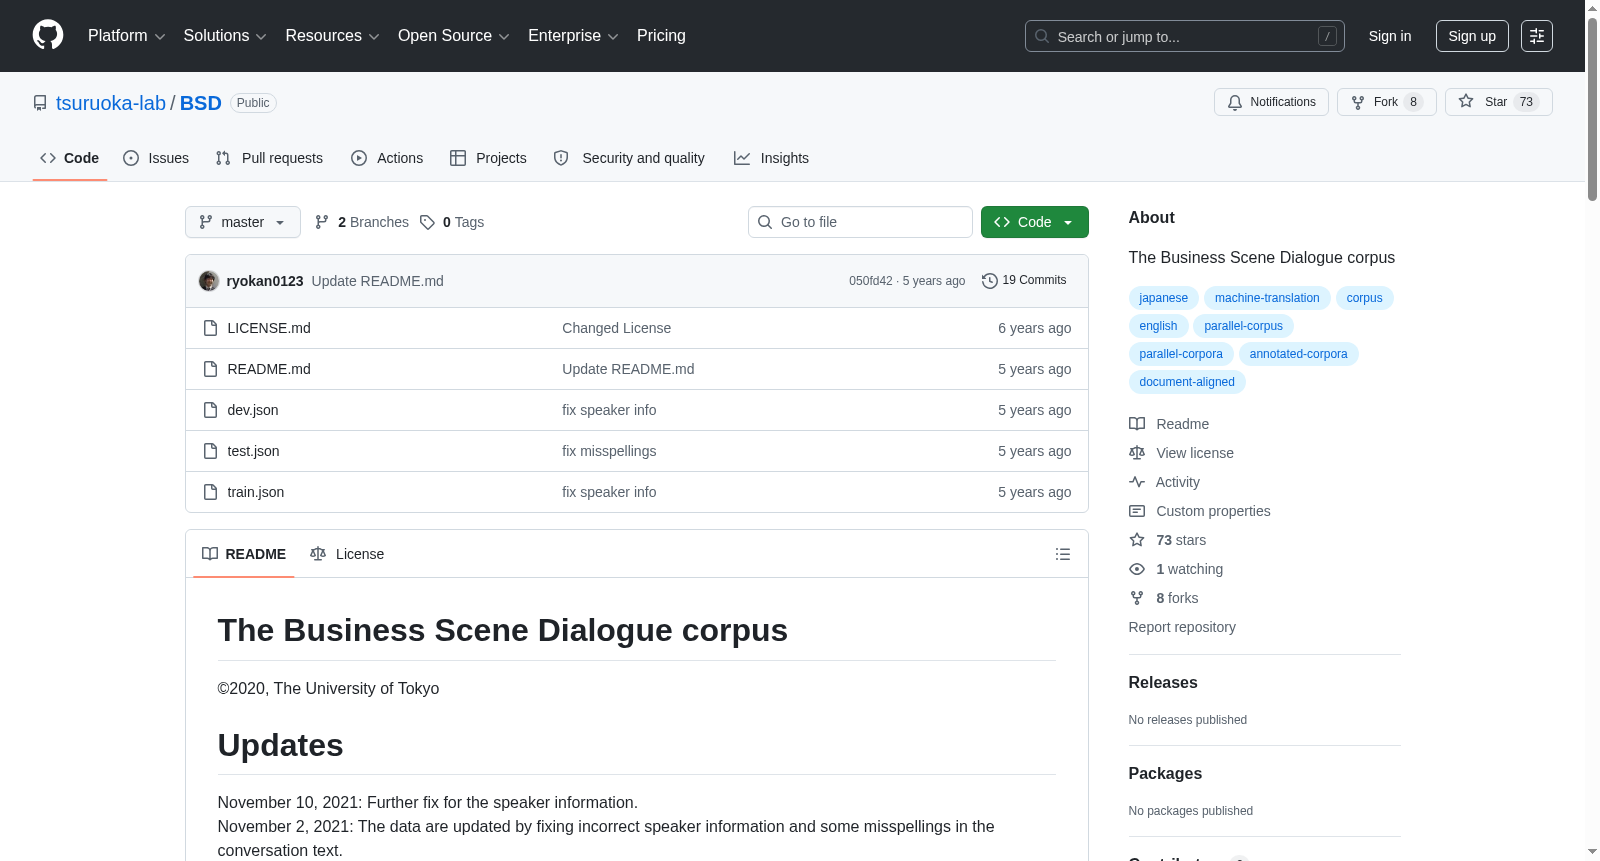1600x861 pixels.
Task: Click the '5 years ago' text for train.json
Action: point(1034,492)
